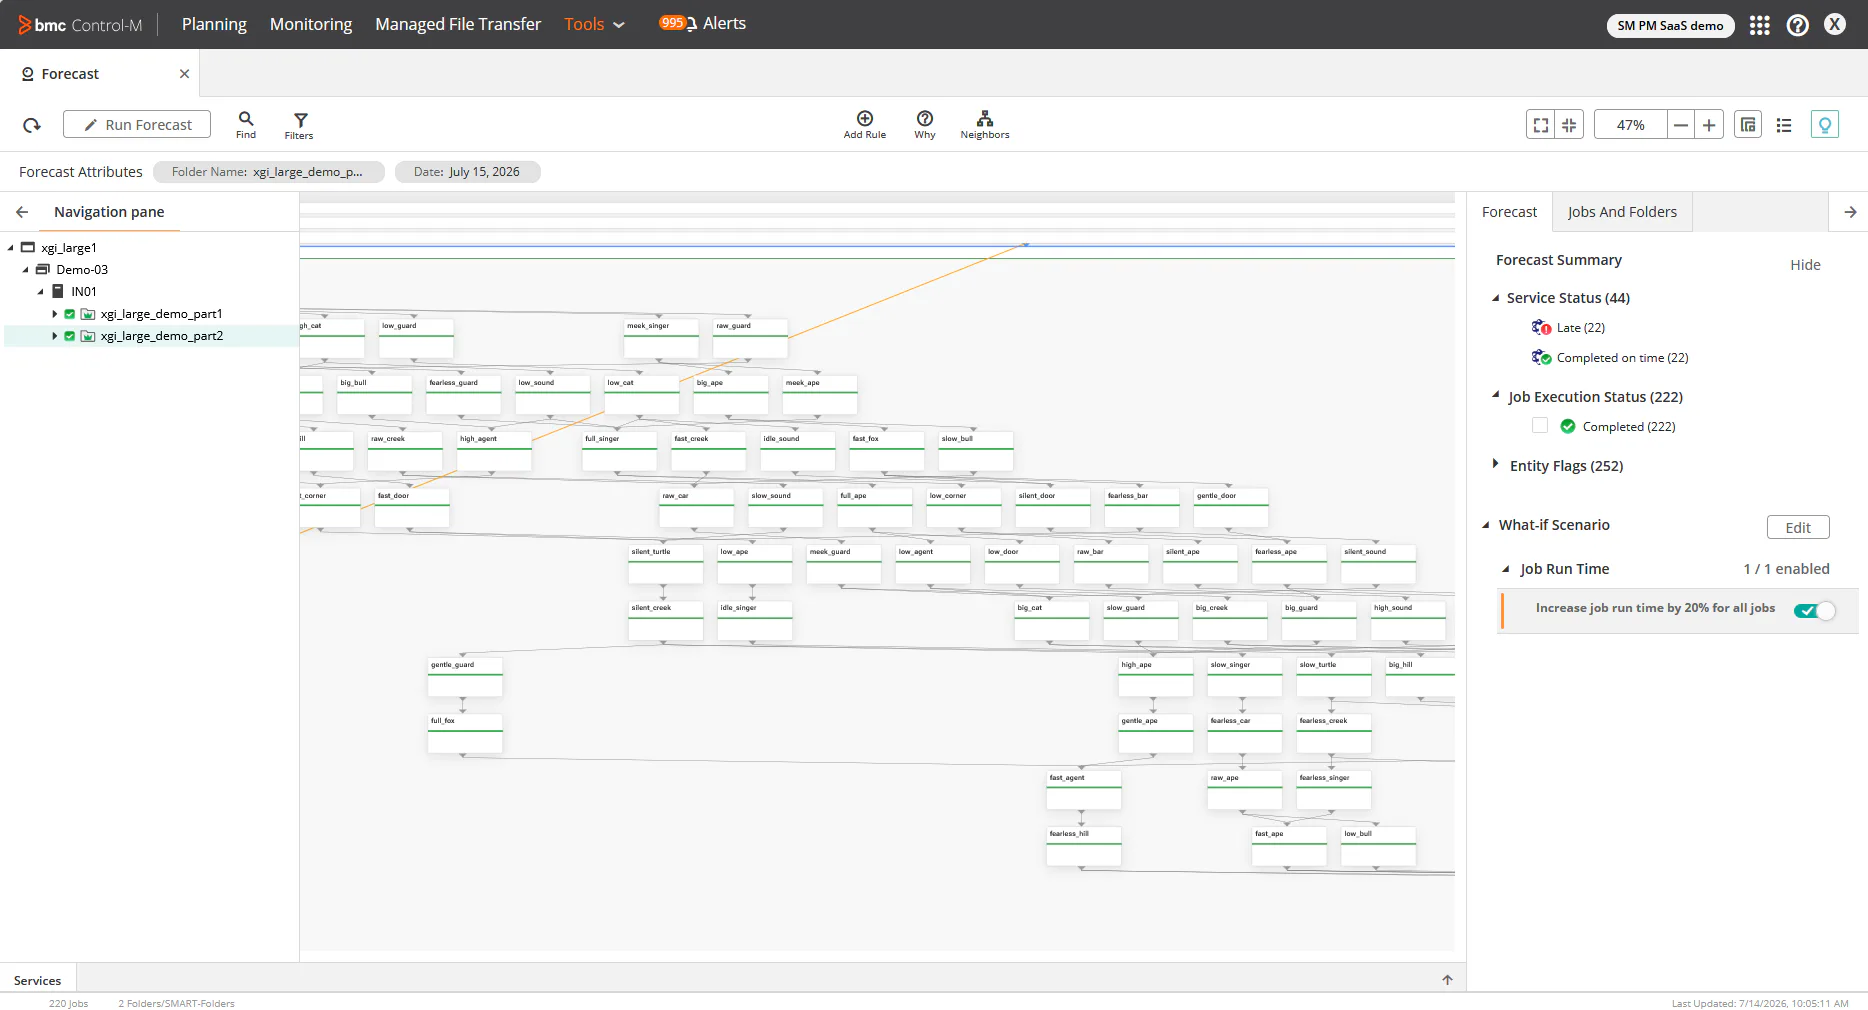Click the collapse view icon

pos(1569,125)
